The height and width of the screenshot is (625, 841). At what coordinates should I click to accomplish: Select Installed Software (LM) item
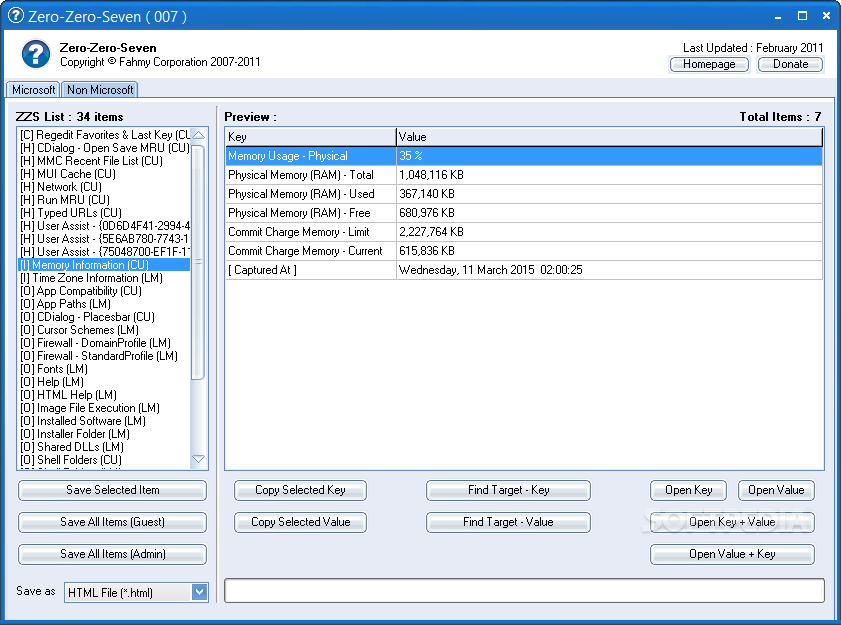pyautogui.click(x=105, y=421)
